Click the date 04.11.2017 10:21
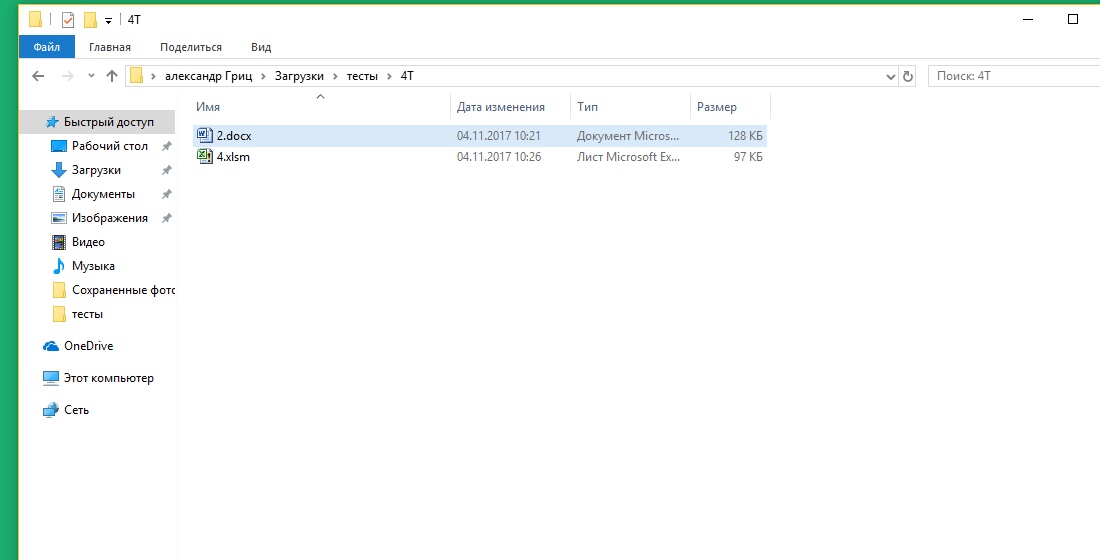Screen dimensions: 1100x560 [x=499, y=135]
